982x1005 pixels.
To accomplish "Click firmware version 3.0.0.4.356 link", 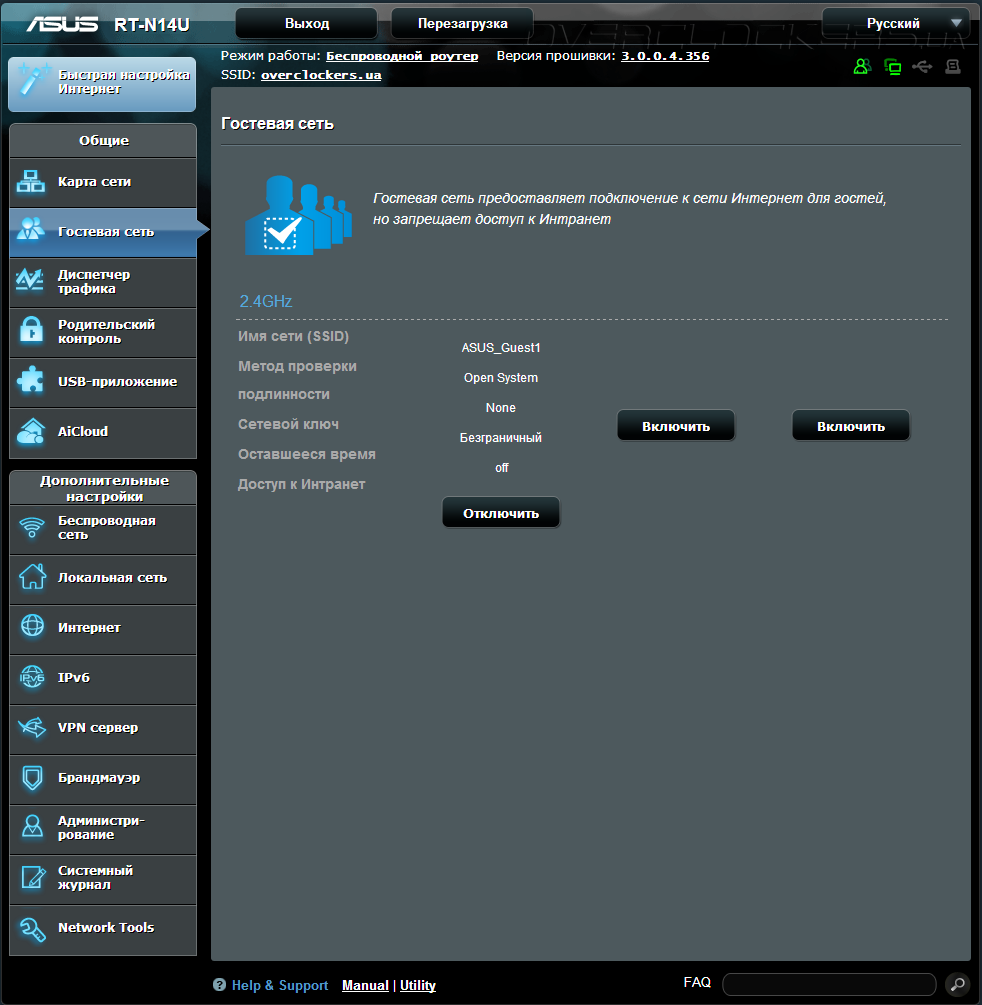I will click(x=665, y=56).
